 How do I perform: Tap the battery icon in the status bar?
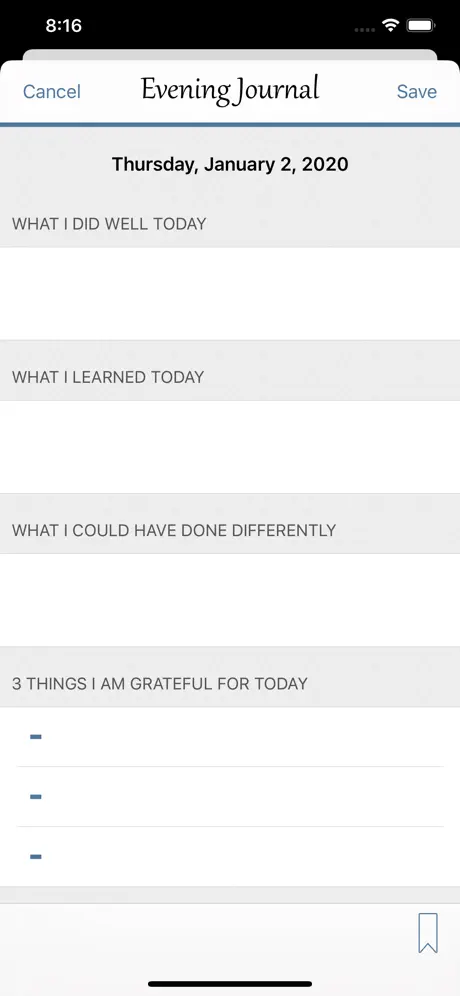[421, 26]
